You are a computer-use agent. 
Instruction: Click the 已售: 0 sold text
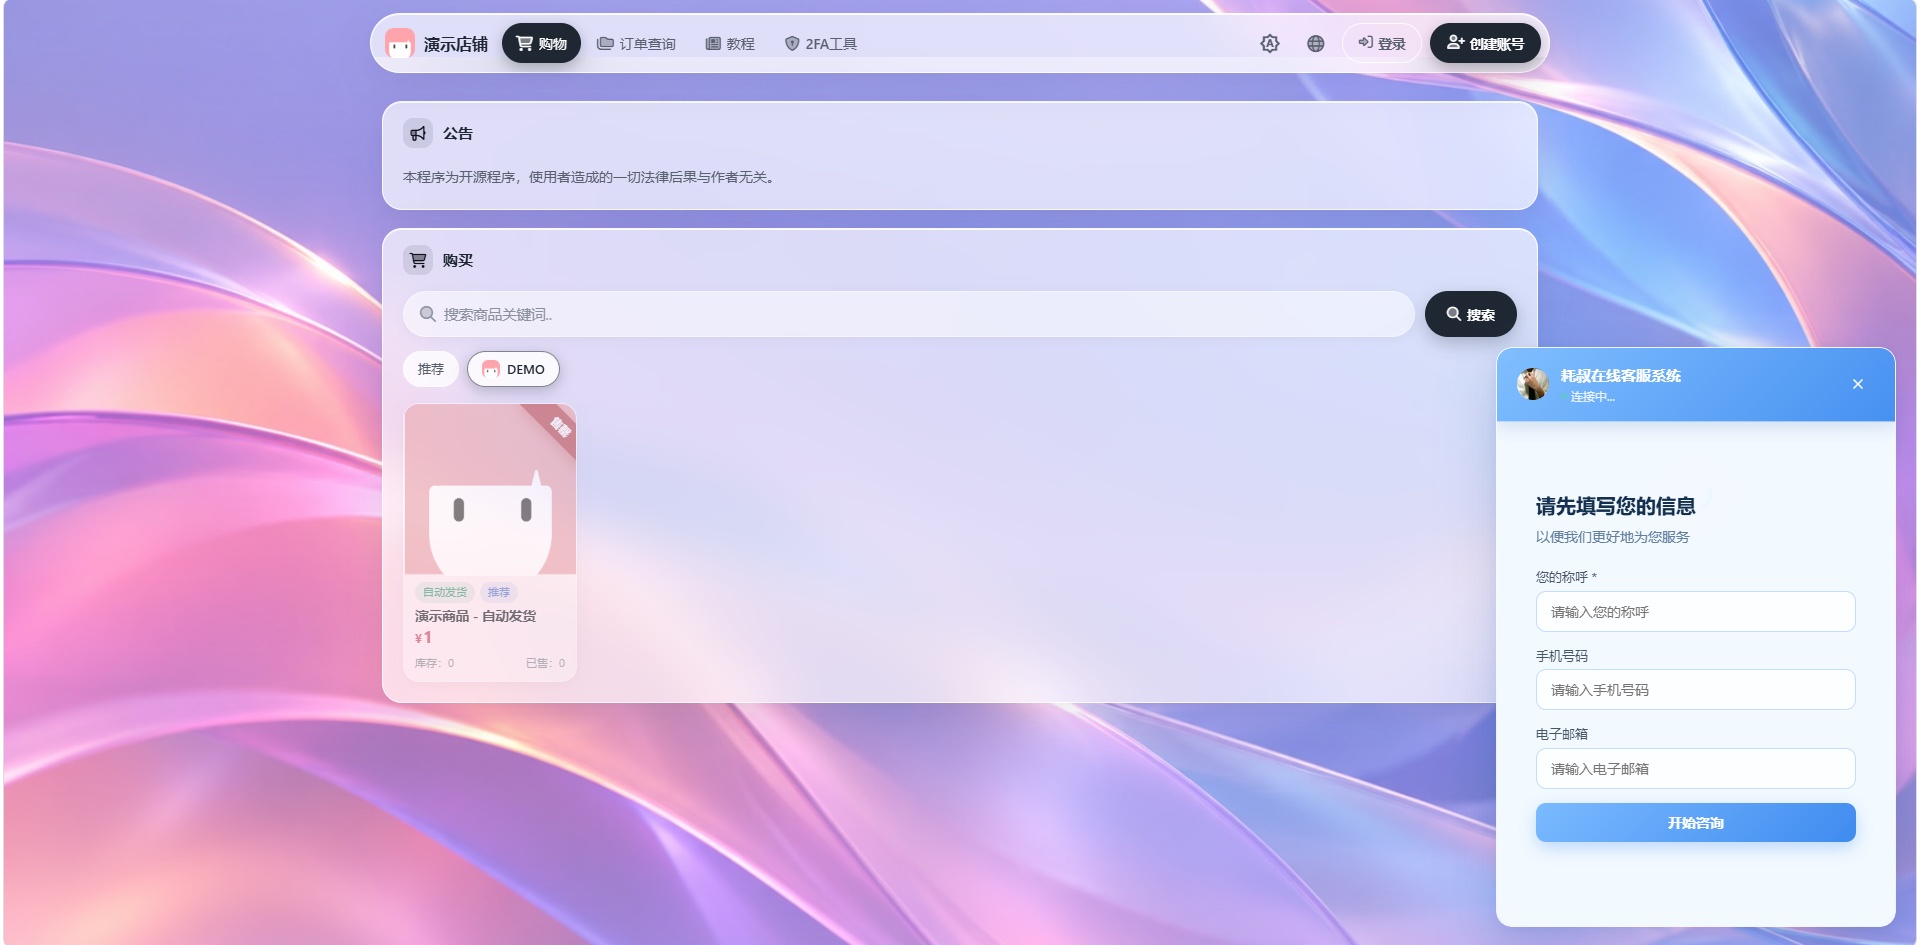click(546, 663)
